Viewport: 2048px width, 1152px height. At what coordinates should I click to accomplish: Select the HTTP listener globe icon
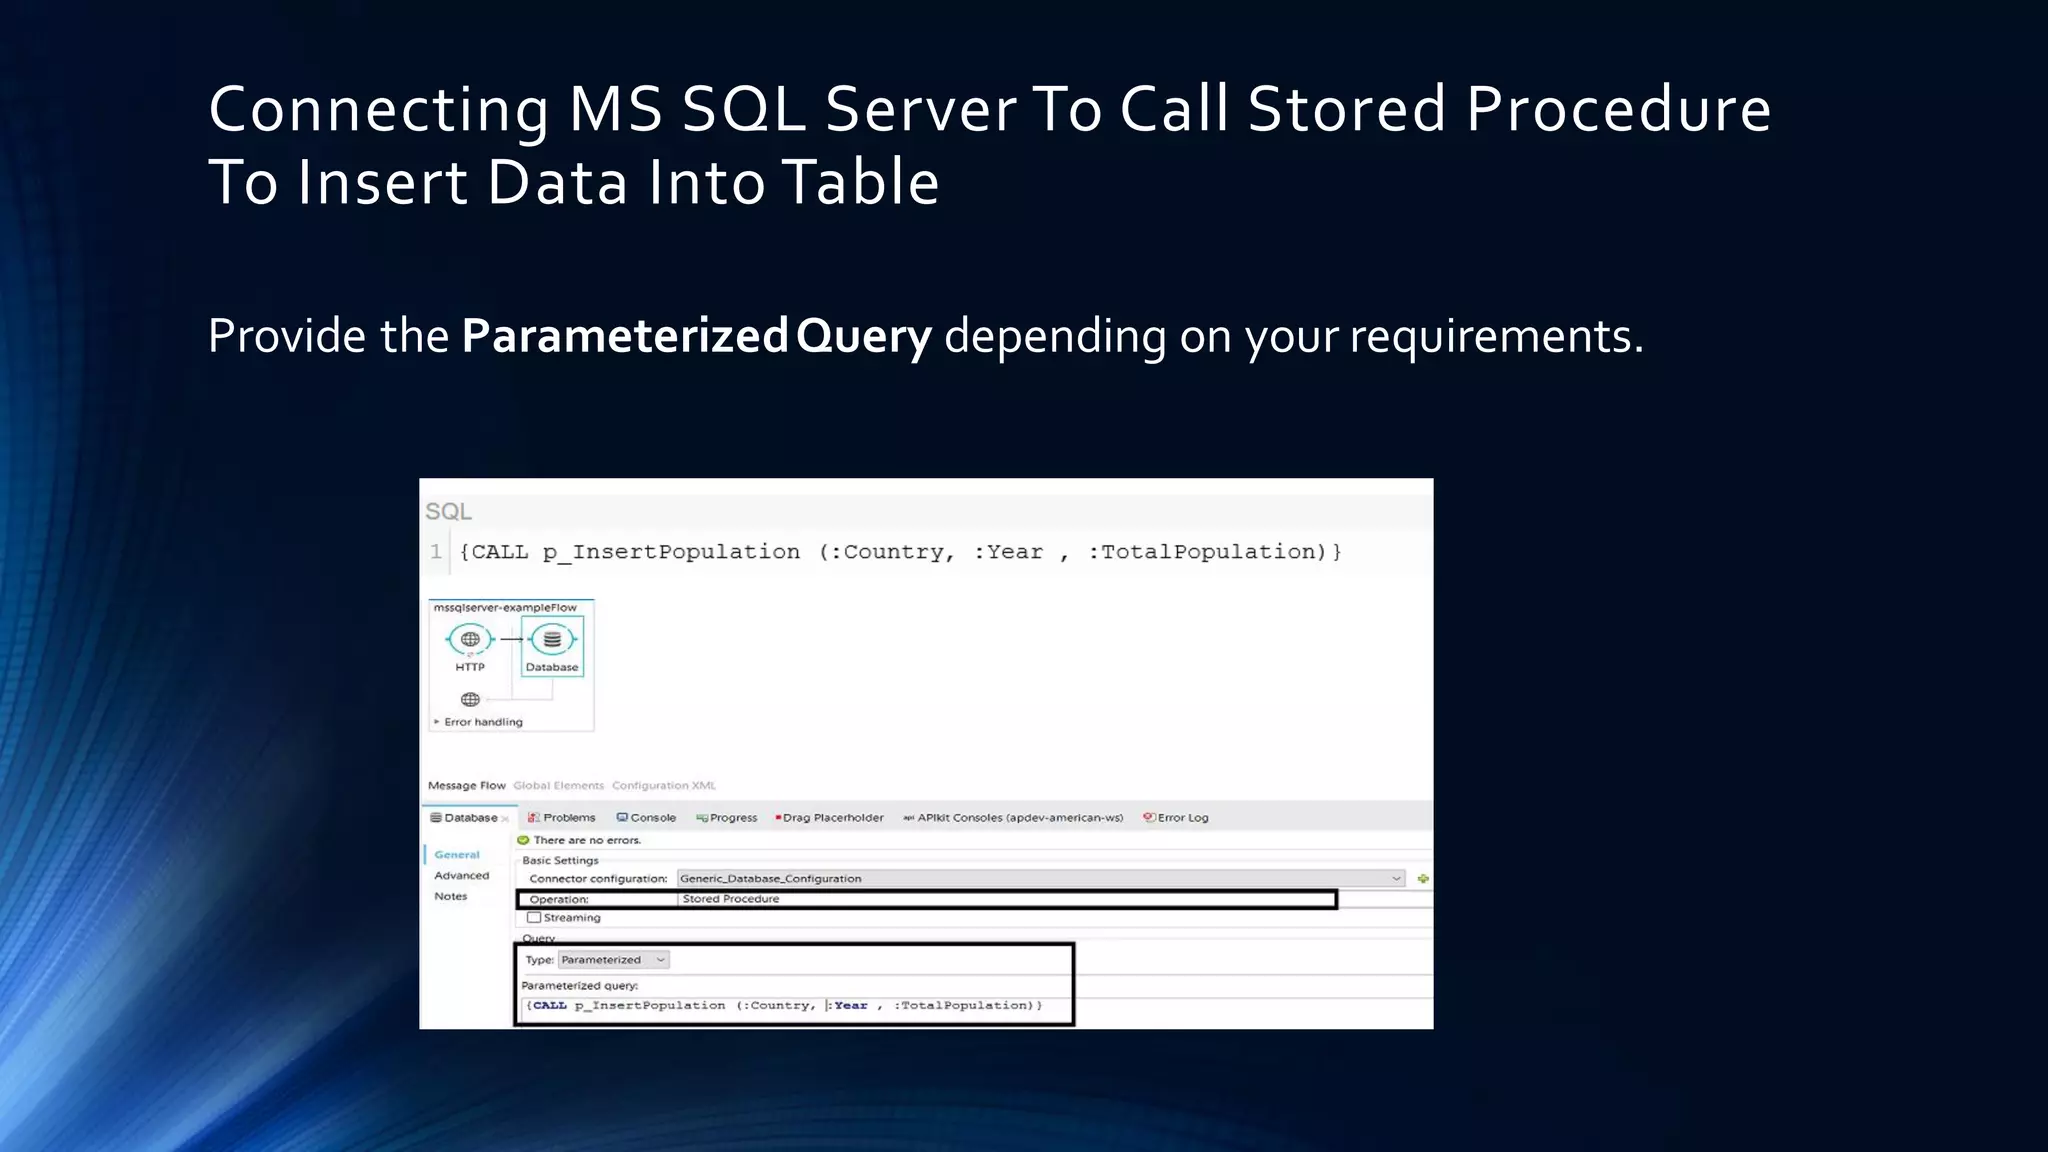click(470, 639)
